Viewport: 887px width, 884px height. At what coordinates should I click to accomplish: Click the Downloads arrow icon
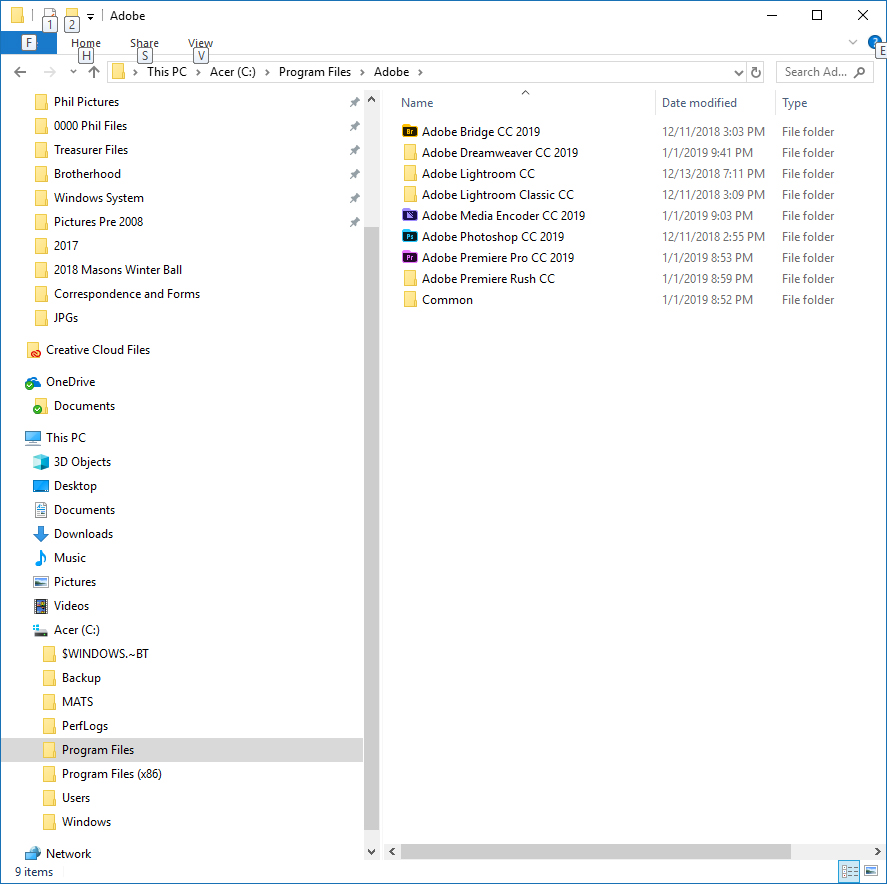[x=41, y=534]
